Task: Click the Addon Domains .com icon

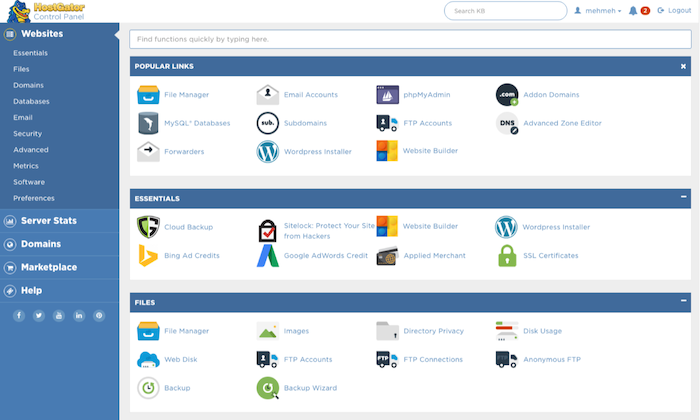Action: click(x=507, y=95)
